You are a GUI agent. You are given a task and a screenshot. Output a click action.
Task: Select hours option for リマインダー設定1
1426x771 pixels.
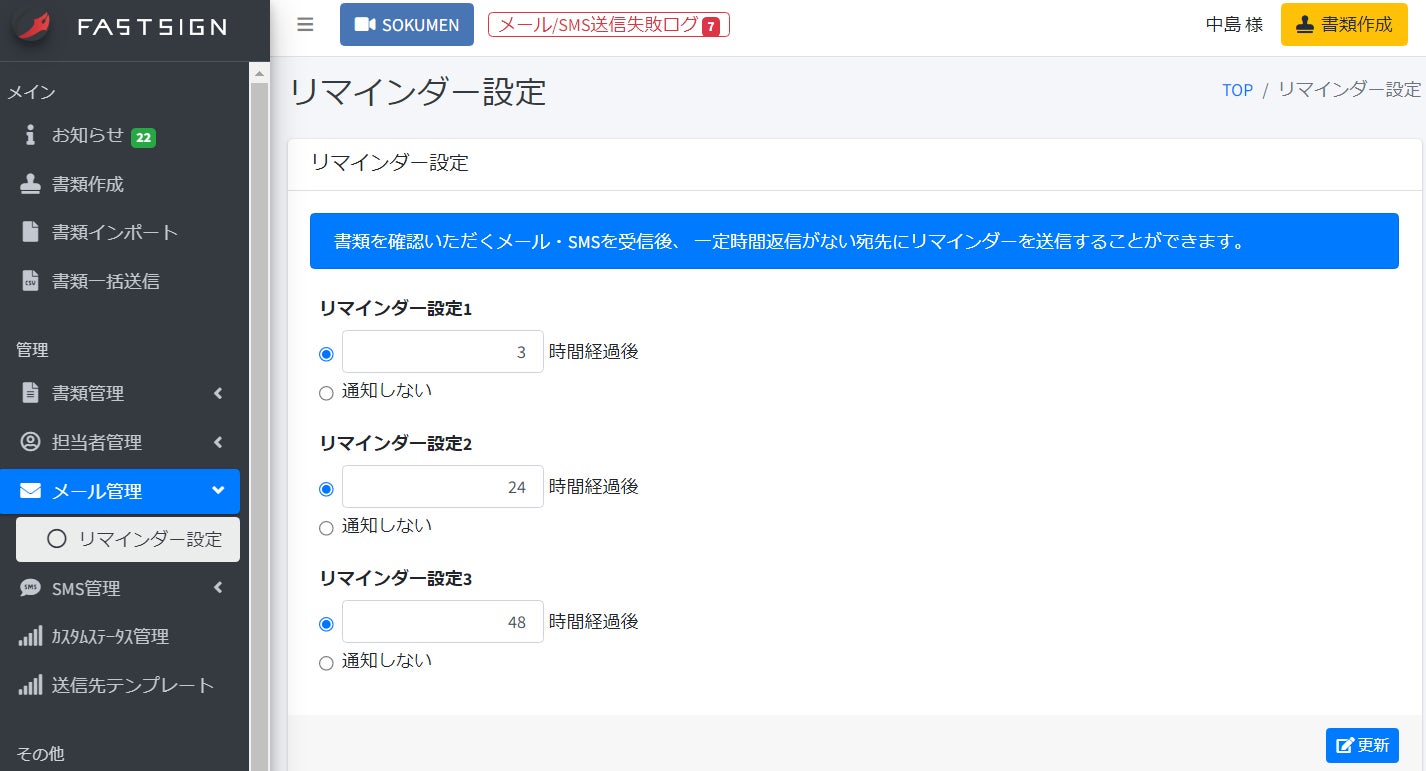pyautogui.click(x=326, y=354)
